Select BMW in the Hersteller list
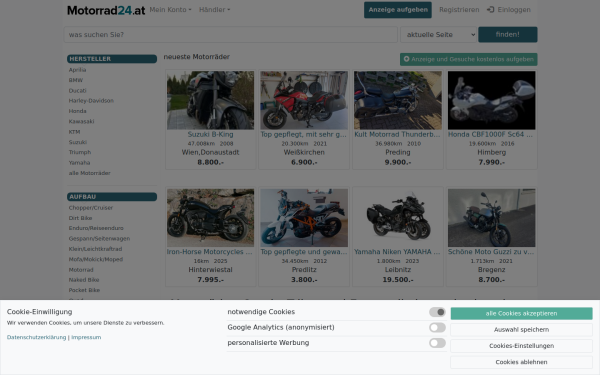The width and height of the screenshot is (600, 375). pos(76,80)
